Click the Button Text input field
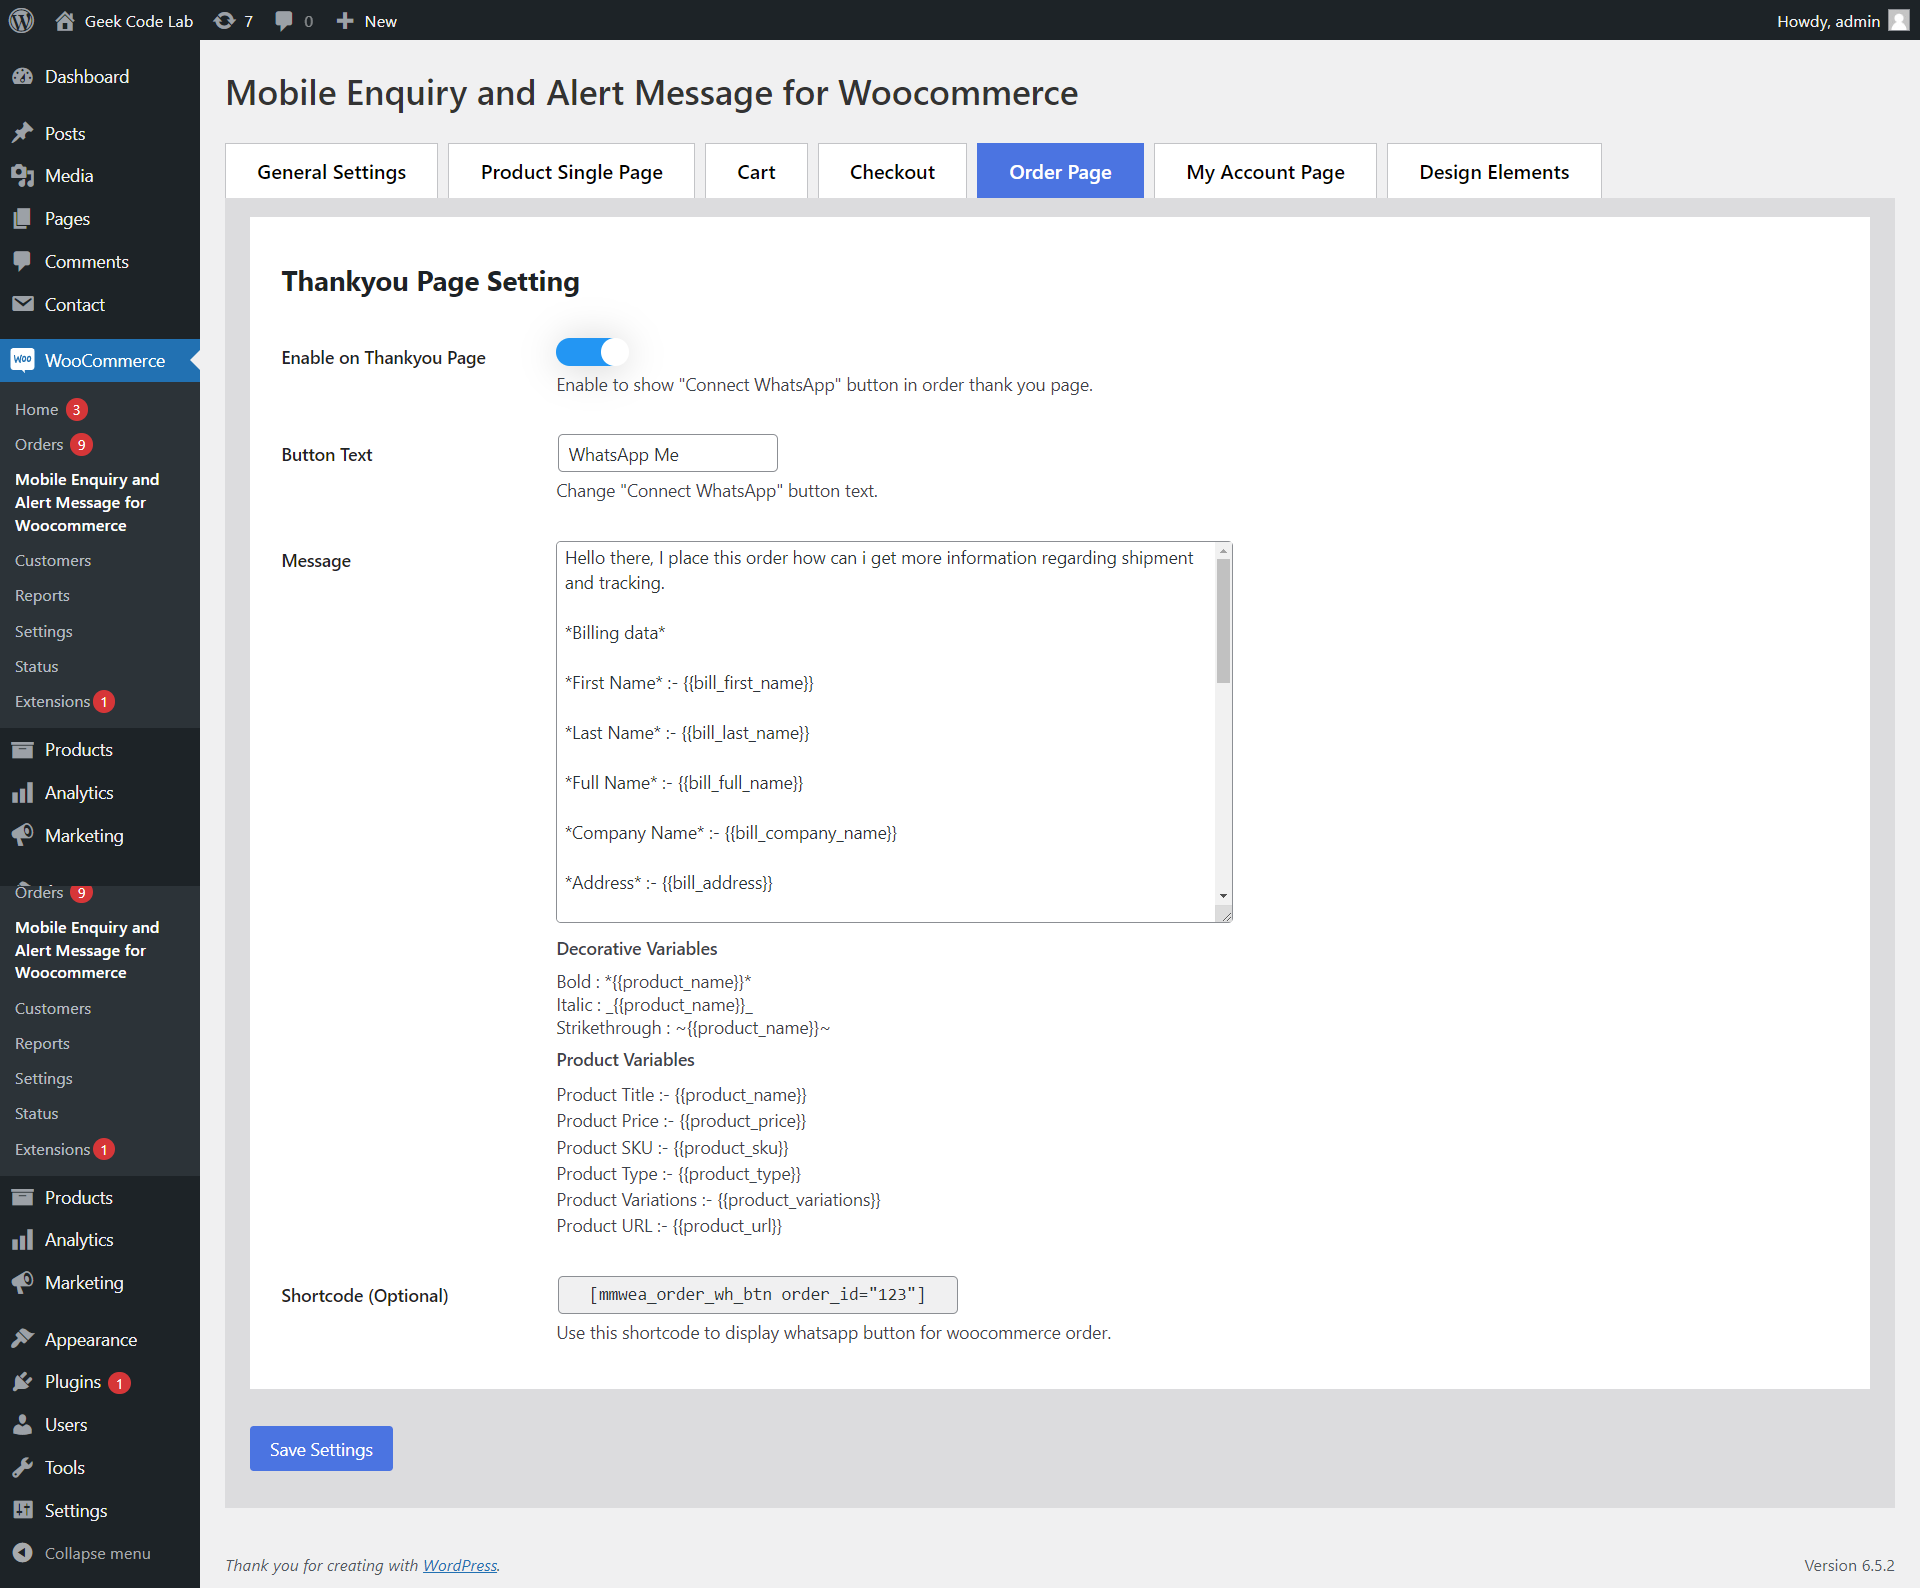 point(667,454)
